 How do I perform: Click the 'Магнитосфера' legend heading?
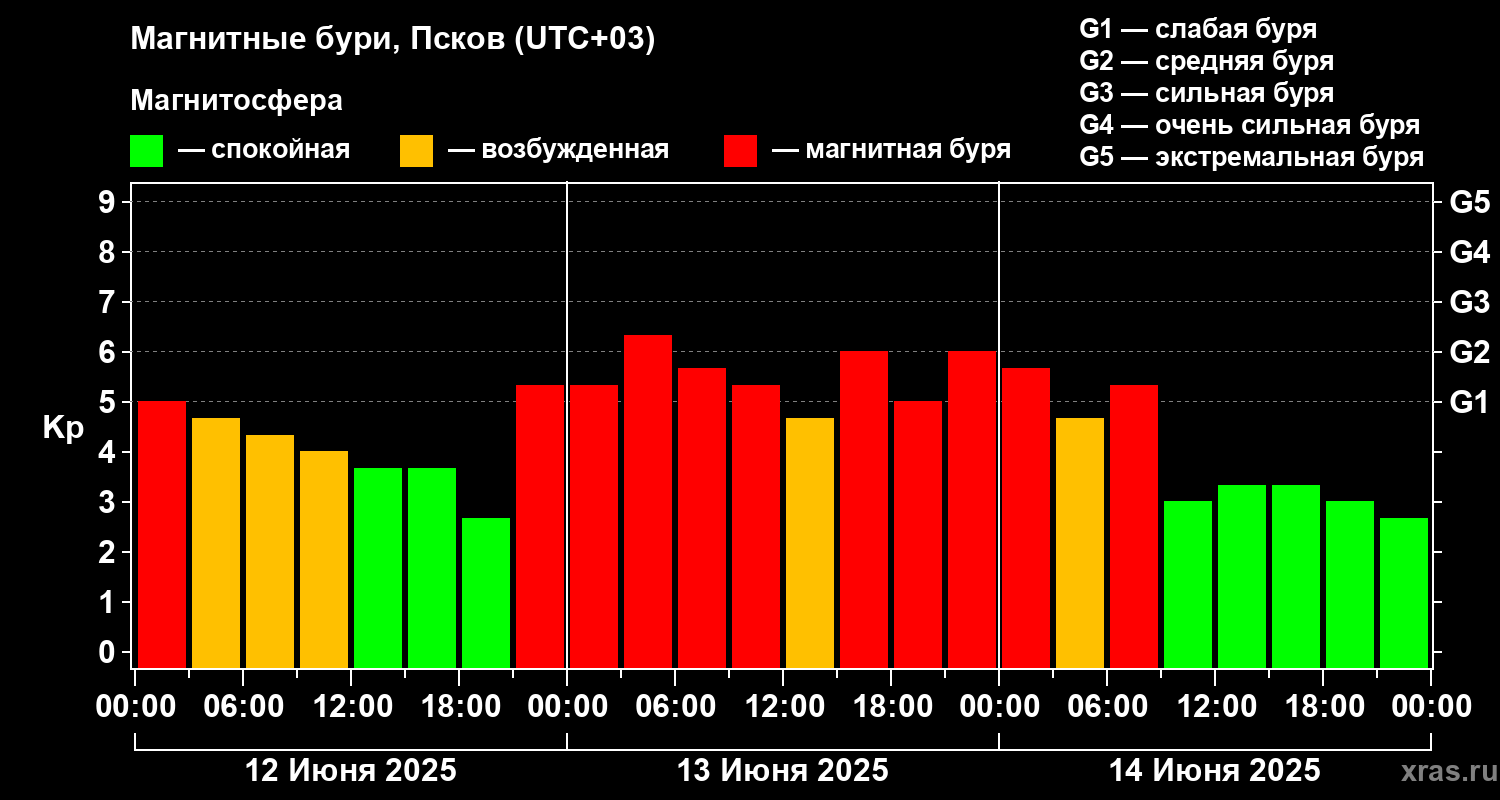(237, 101)
